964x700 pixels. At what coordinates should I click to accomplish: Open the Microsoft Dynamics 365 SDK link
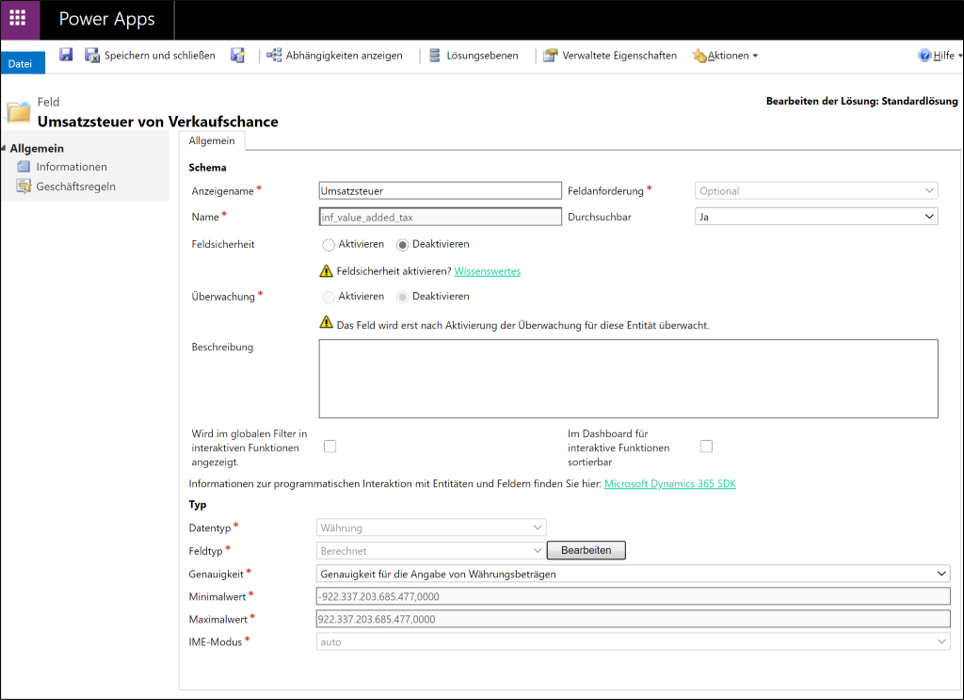(670, 484)
